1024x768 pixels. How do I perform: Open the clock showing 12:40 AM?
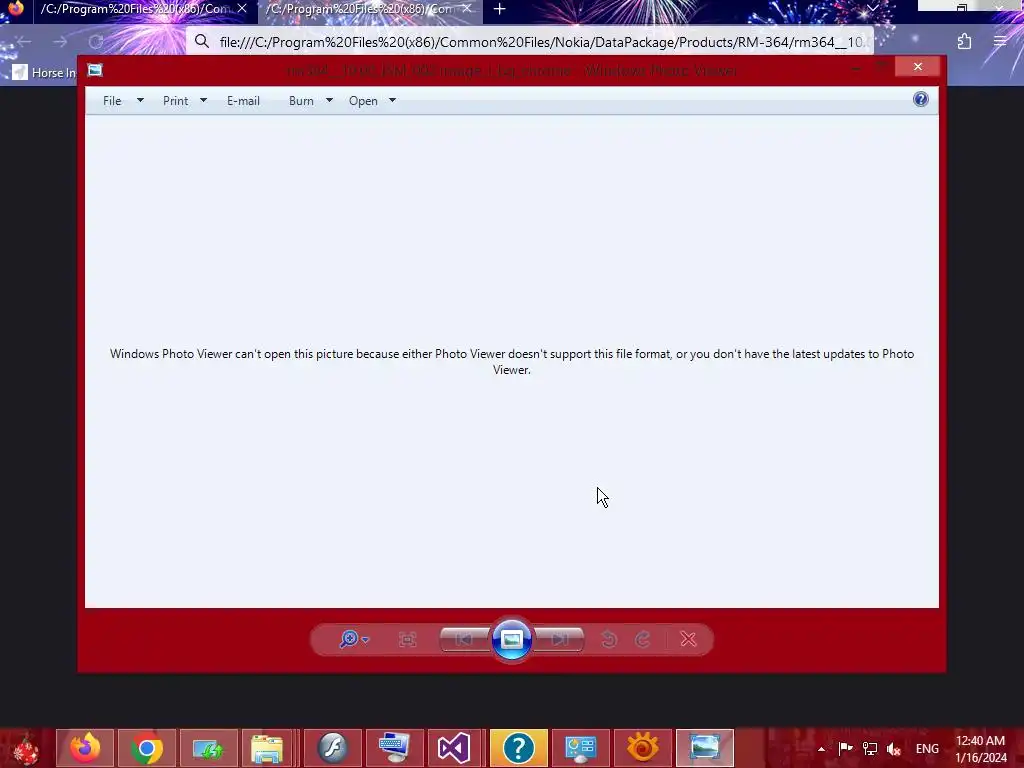click(981, 749)
